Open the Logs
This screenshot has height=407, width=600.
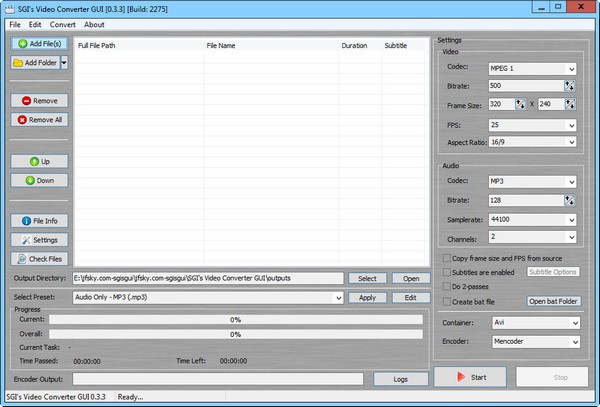[x=401, y=379]
